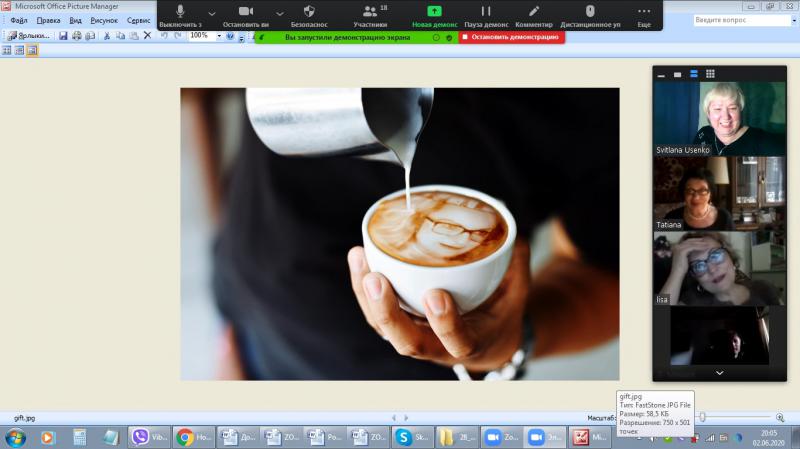Click the shield icon in green sharing bar
Image resolution: width=800 pixels, height=449 pixels.
point(449,38)
